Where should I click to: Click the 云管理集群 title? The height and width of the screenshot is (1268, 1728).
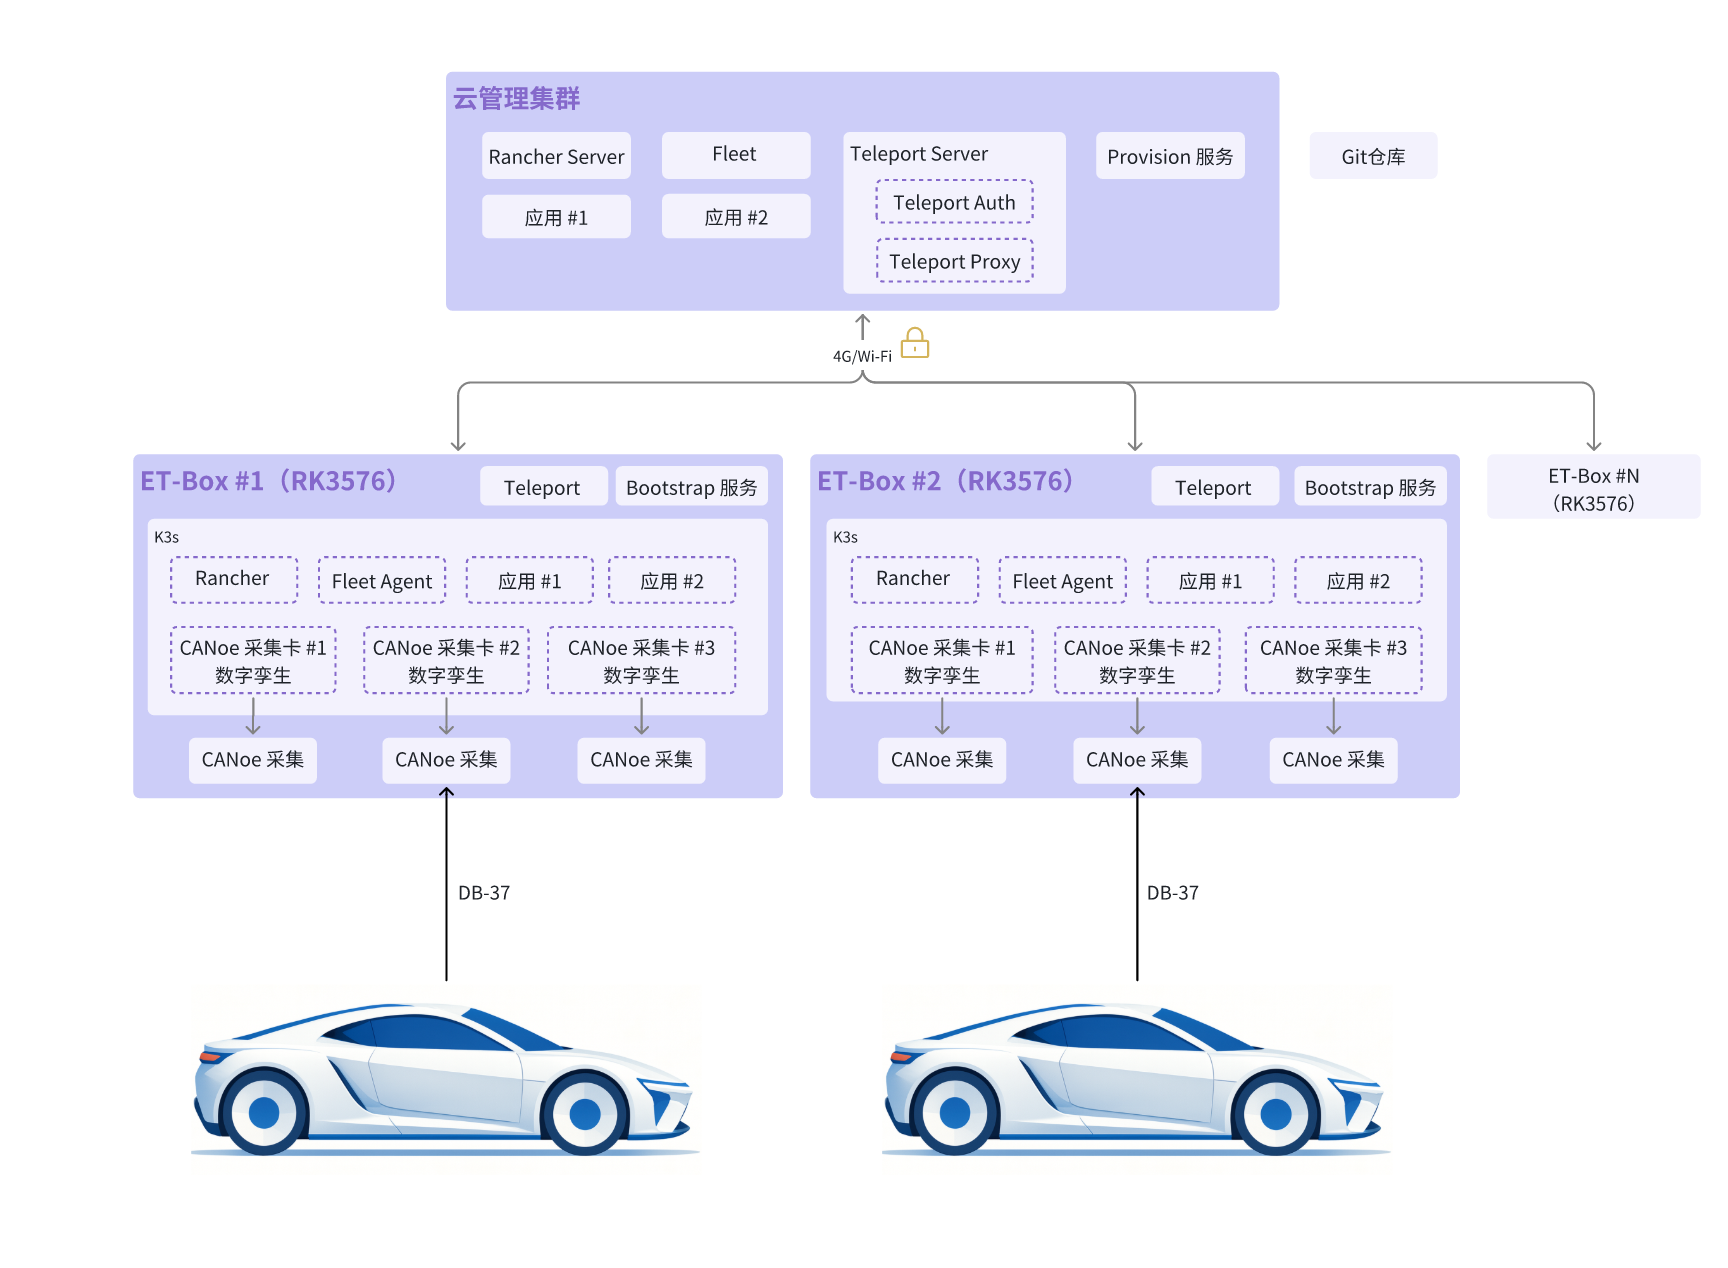click(517, 98)
